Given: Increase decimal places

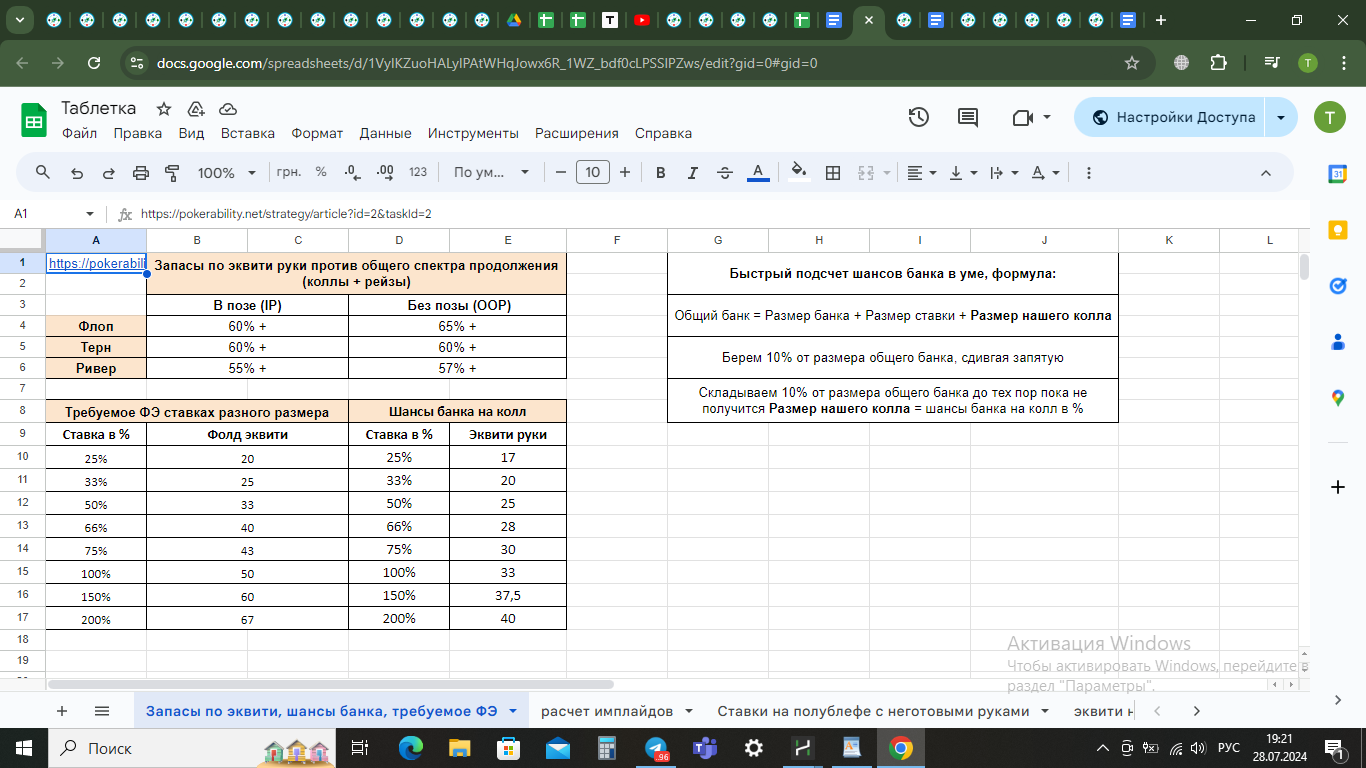Looking at the screenshot, I should point(384,172).
